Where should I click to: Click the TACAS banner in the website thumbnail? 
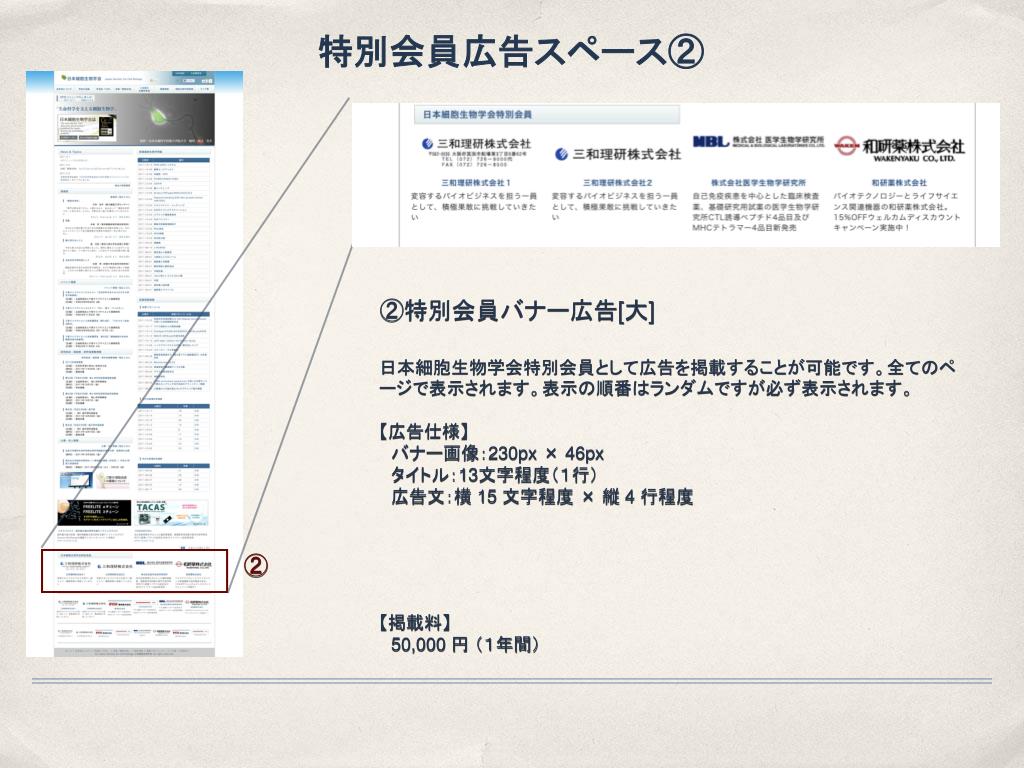click(172, 513)
